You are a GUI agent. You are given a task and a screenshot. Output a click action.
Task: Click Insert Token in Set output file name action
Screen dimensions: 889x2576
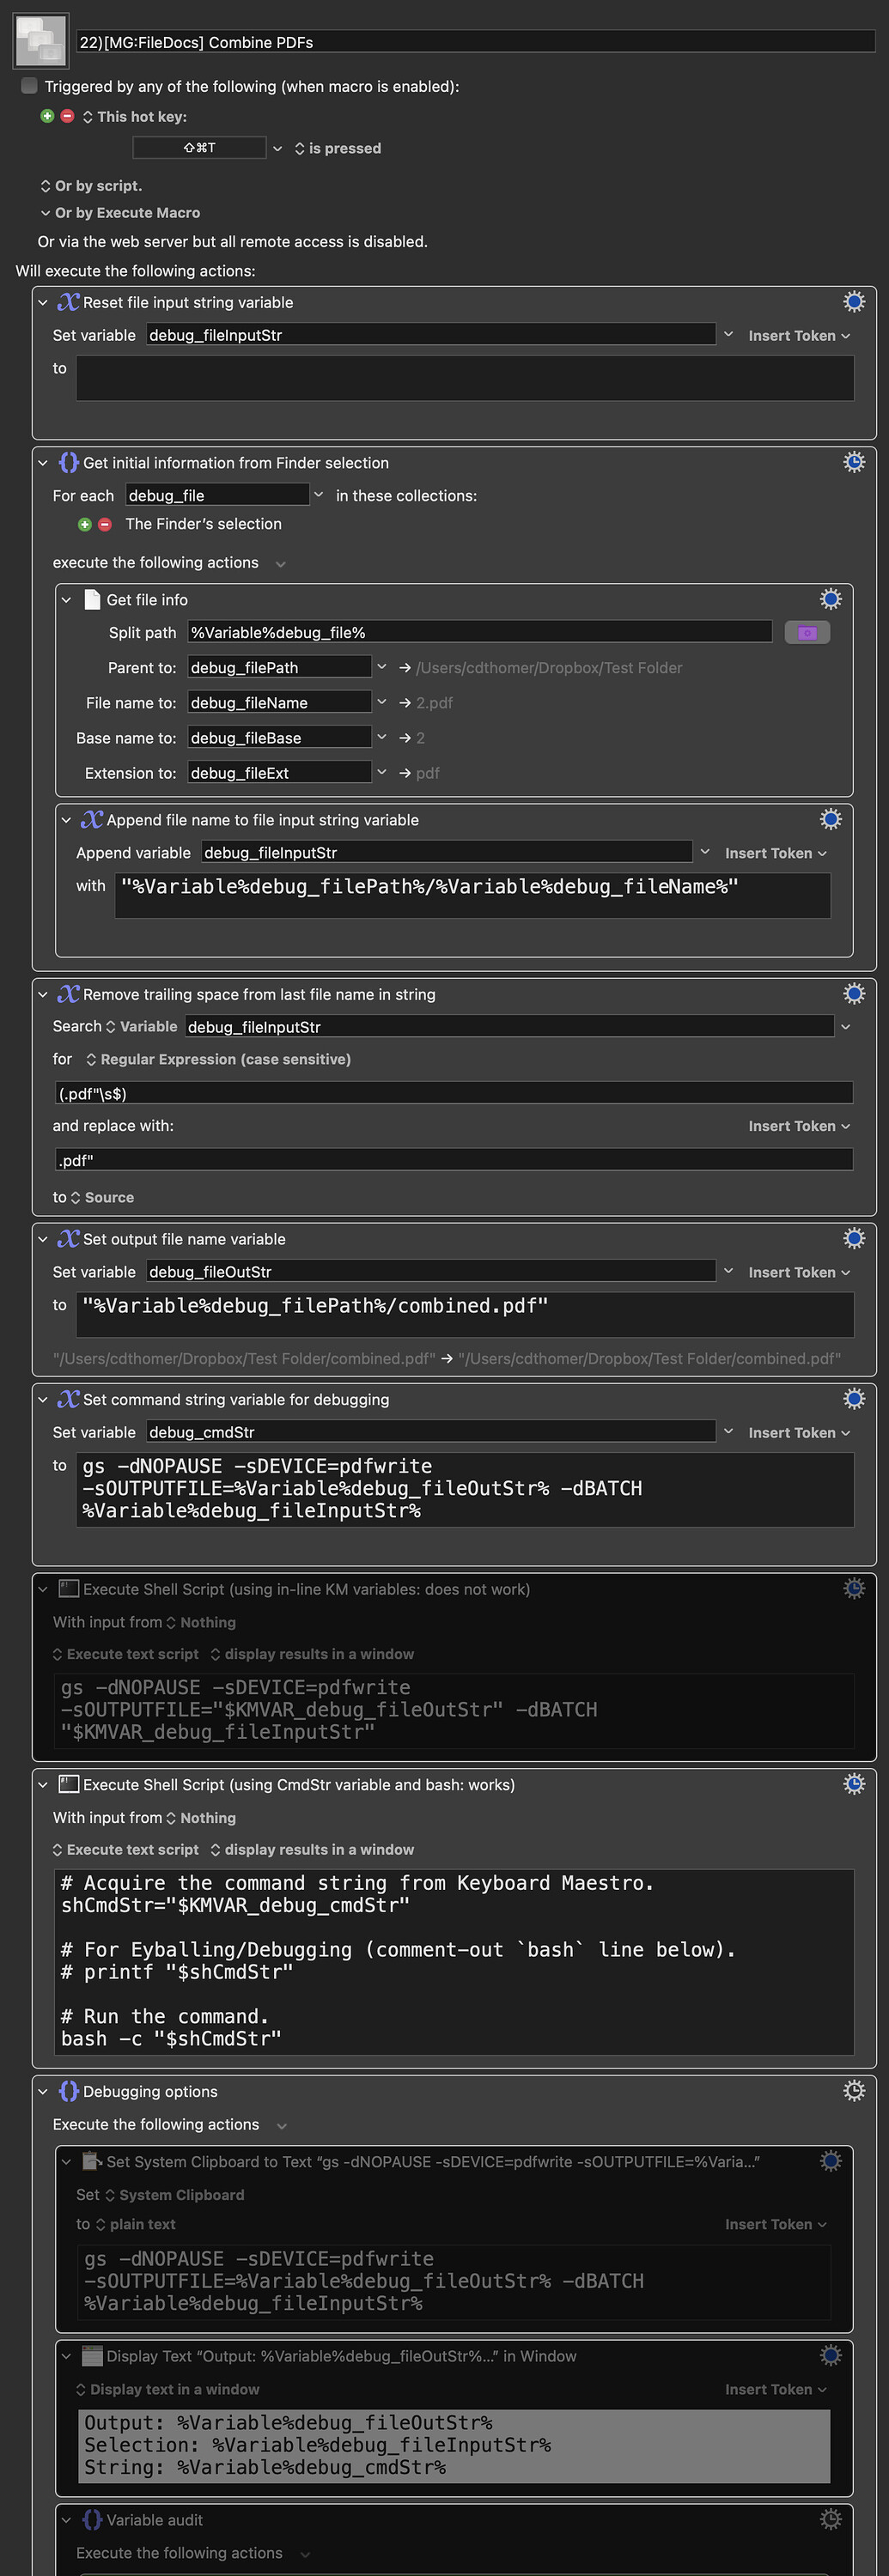(x=799, y=1273)
